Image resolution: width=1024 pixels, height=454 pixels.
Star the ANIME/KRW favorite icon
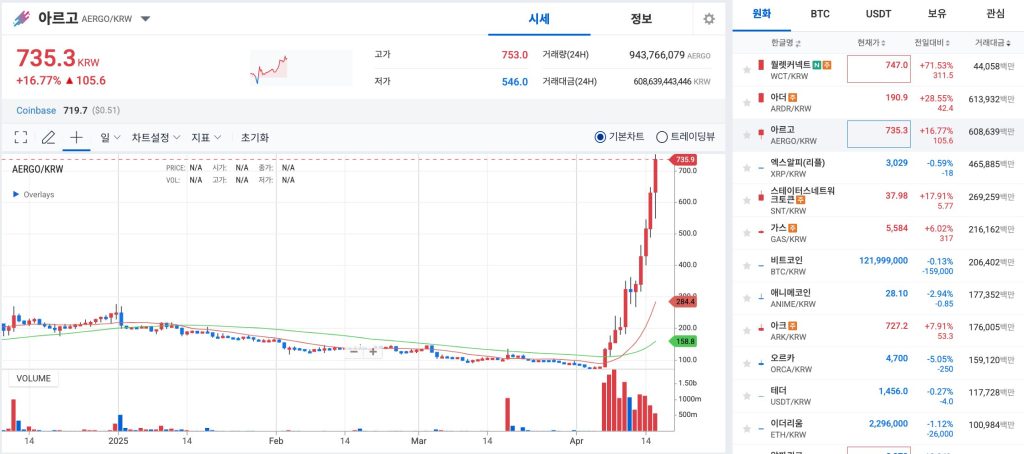746,299
